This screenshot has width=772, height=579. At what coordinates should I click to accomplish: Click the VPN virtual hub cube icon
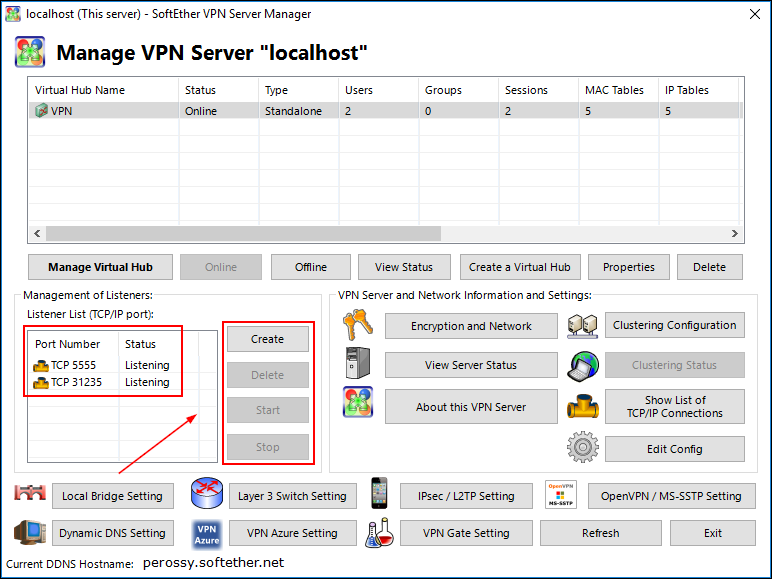(41, 111)
